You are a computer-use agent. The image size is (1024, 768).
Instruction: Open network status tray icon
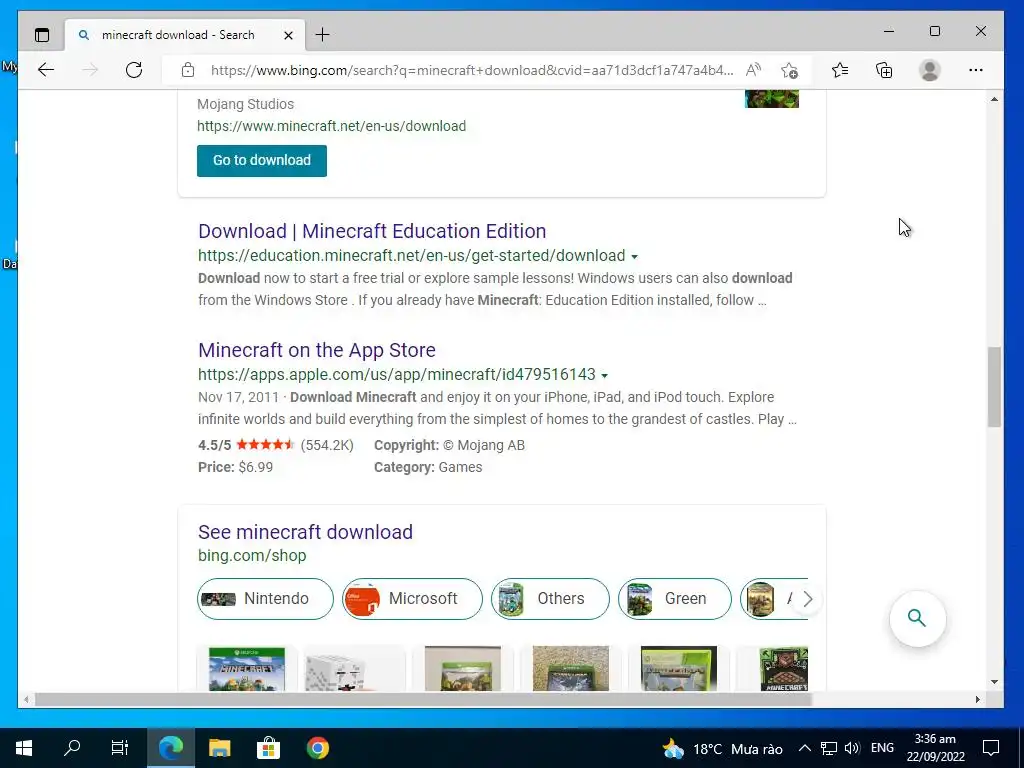point(829,748)
